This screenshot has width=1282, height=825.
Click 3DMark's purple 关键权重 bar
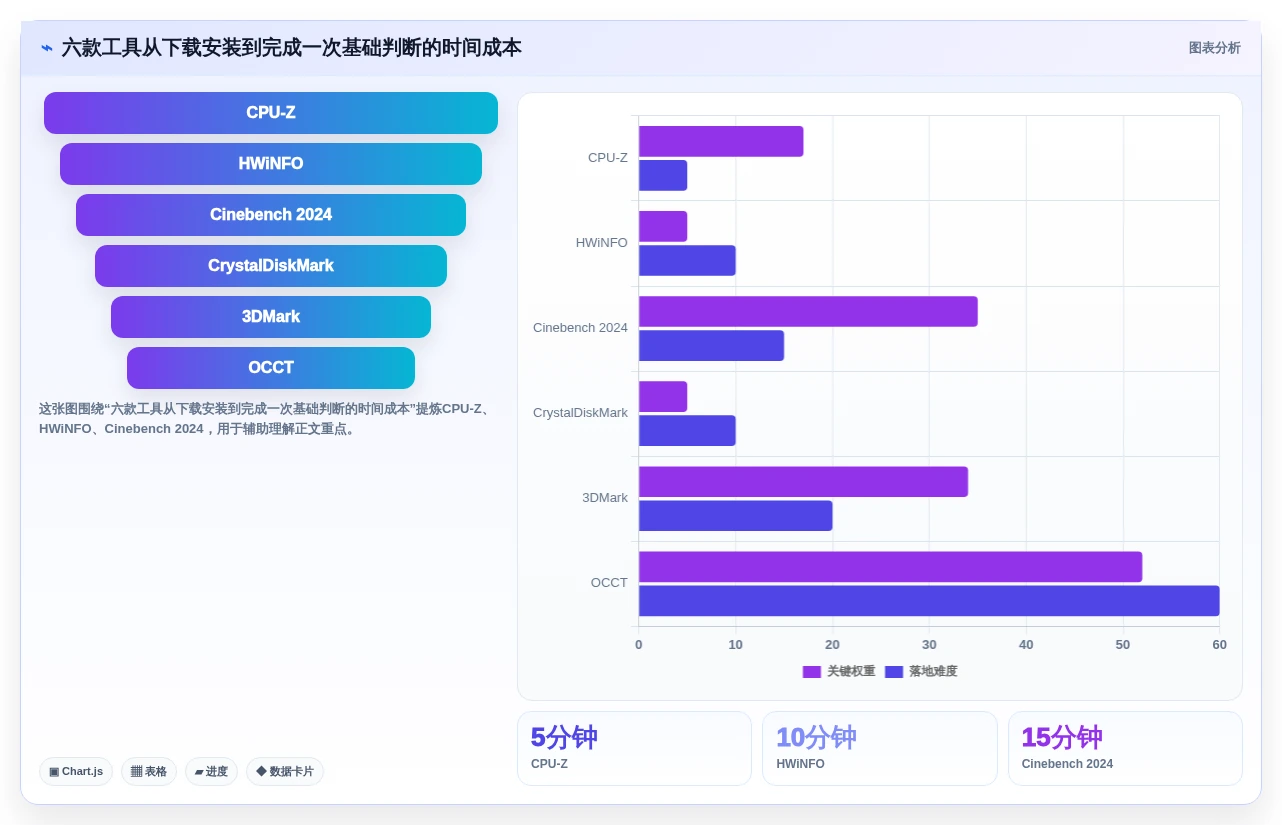pos(803,482)
